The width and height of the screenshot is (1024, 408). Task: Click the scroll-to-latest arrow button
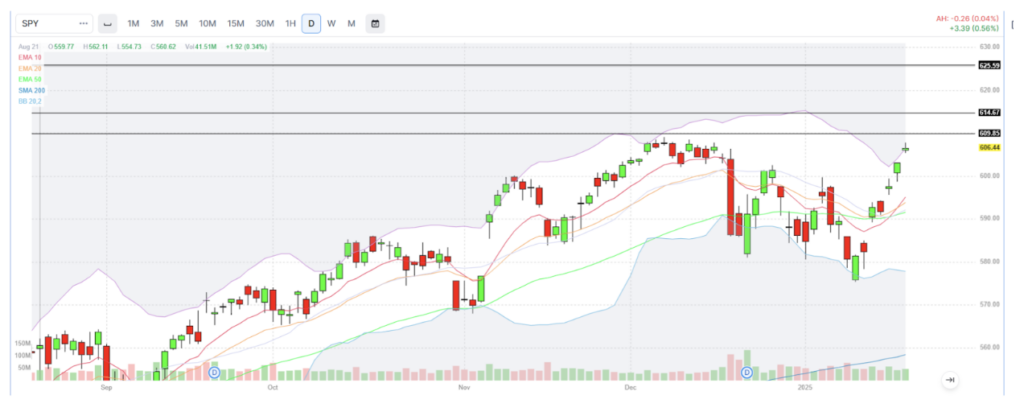(x=950, y=380)
